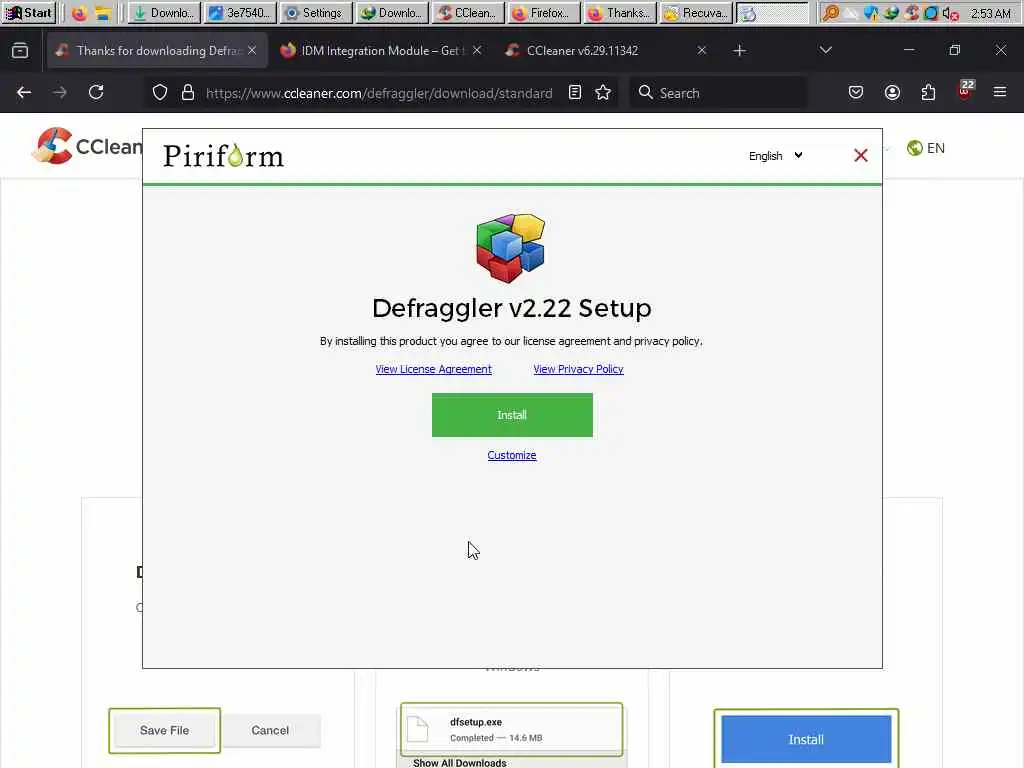The image size is (1024, 768).
Task: Switch to second 'Downlo...' taskbar item with globe
Action: tap(392, 13)
